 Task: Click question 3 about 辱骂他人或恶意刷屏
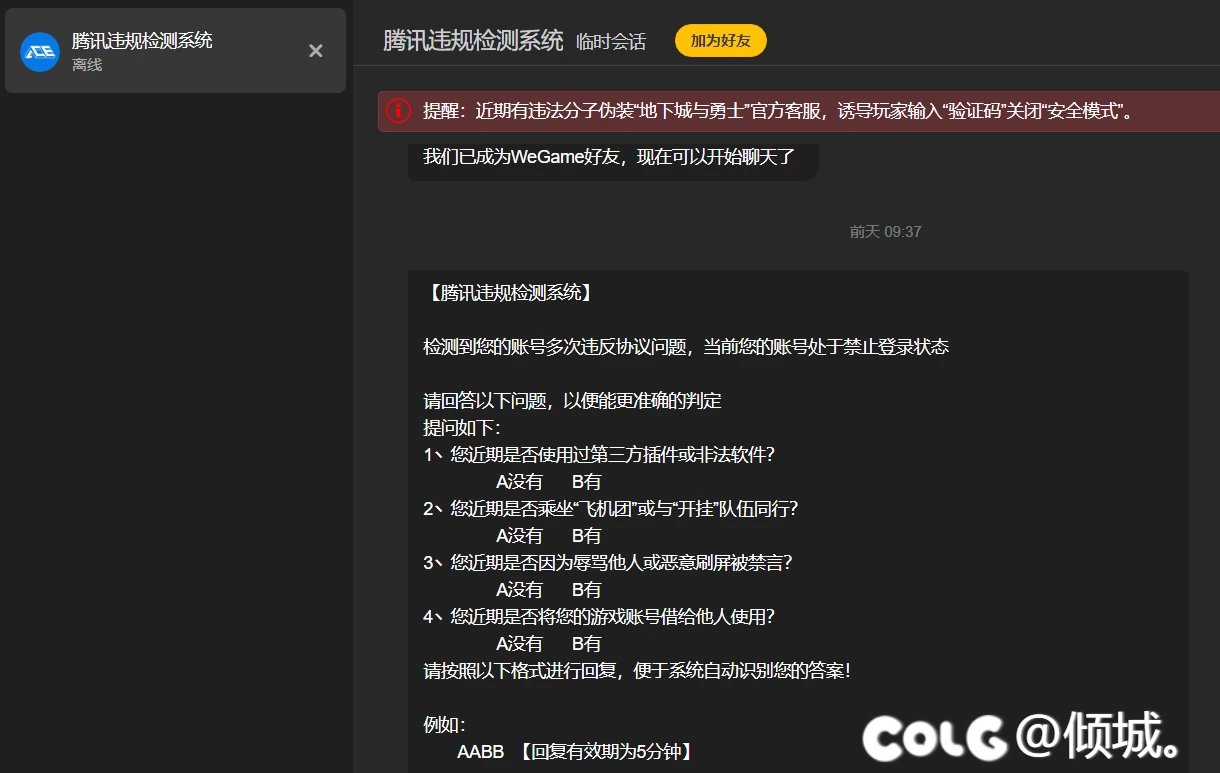point(608,563)
